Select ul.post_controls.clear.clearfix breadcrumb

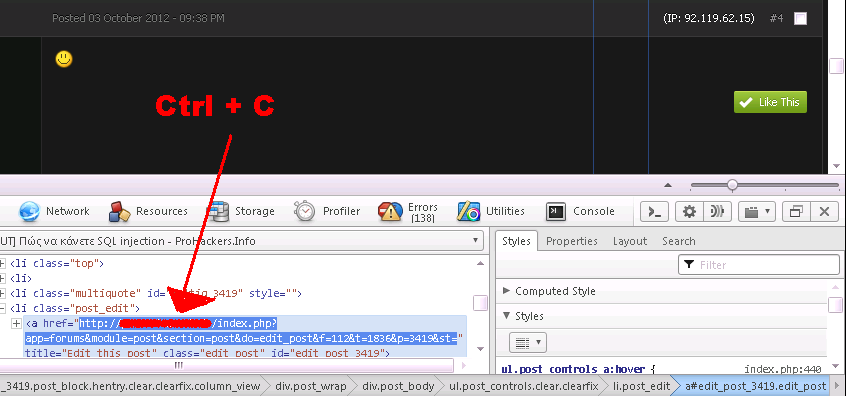click(524, 386)
